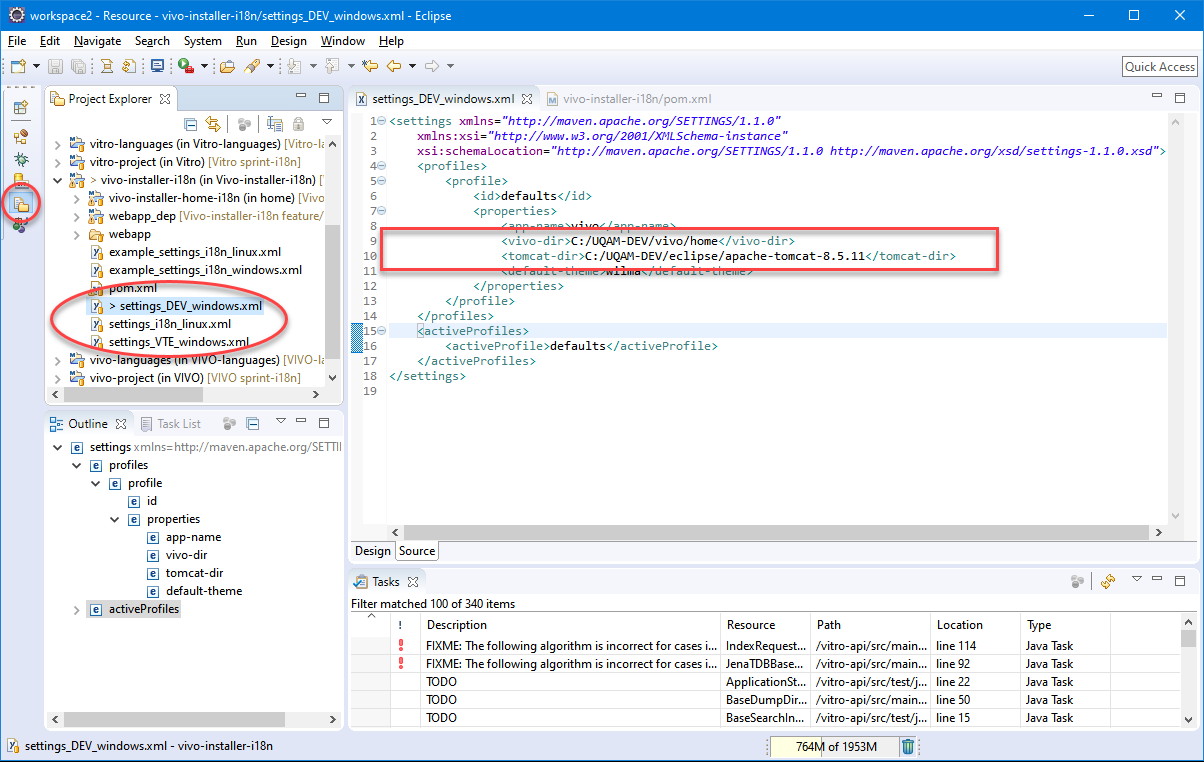Click the Run Garbage Collector trash icon

coord(907,746)
